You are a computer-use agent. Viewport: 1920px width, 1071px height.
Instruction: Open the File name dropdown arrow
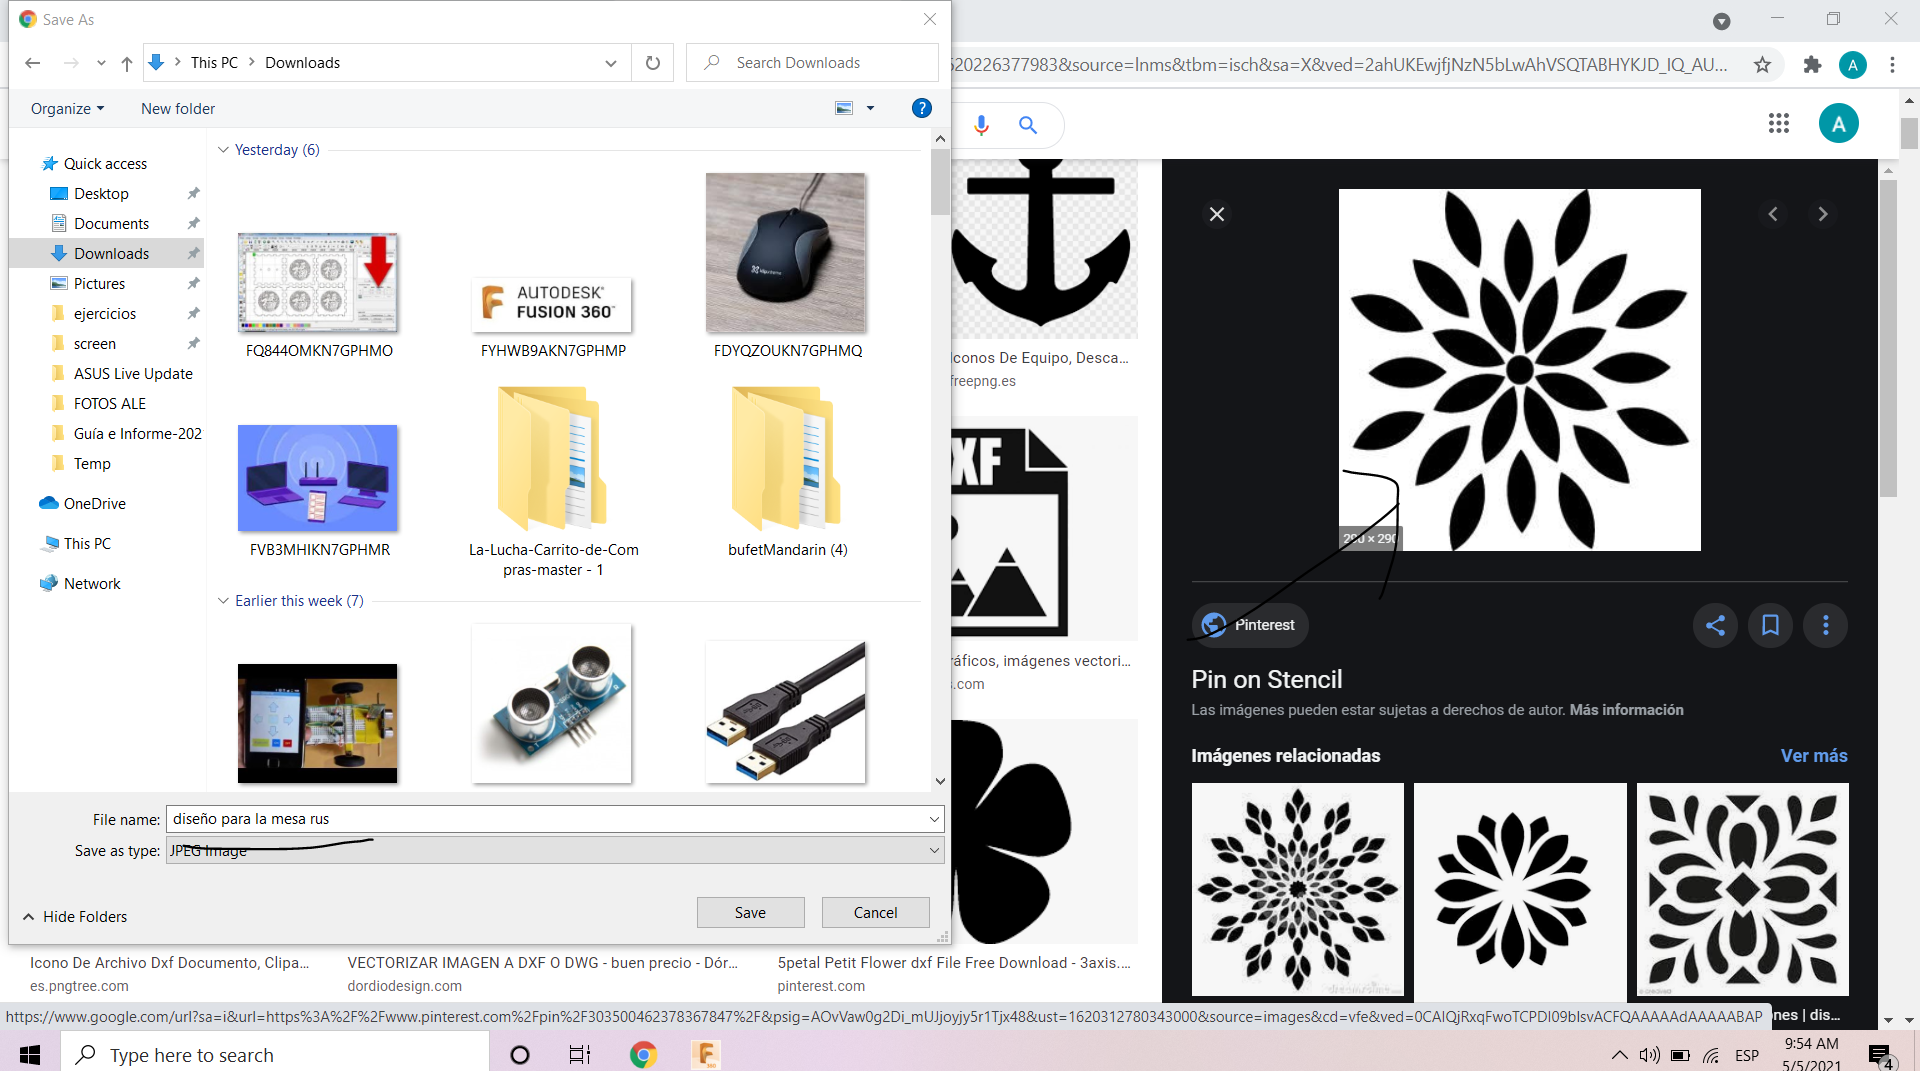(934, 819)
